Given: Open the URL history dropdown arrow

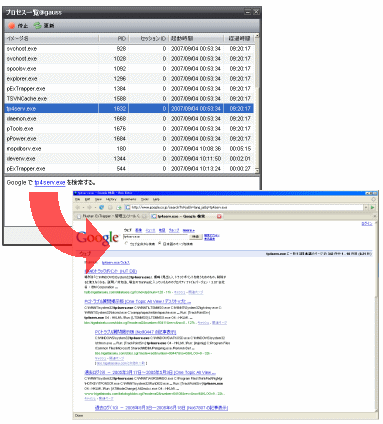Looking at the screenshot, I should click(x=366, y=207).
